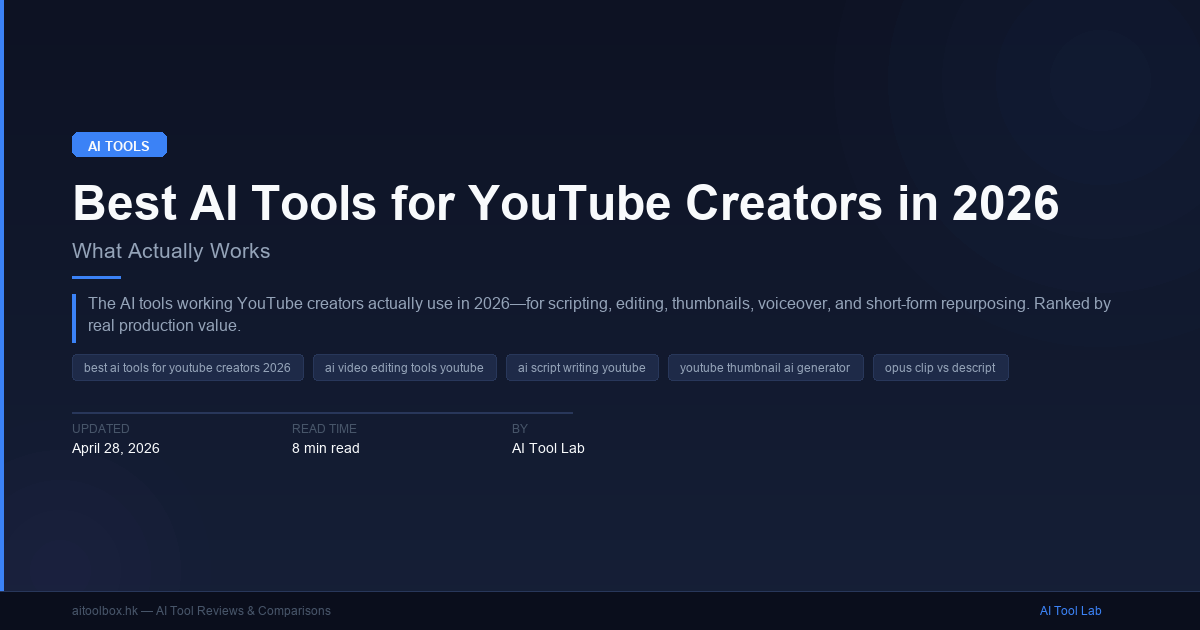Click the AI TOOLS category badge
Image resolution: width=1200 pixels, height=630 pixels.
pyautogui.click(x=119, y=145)
